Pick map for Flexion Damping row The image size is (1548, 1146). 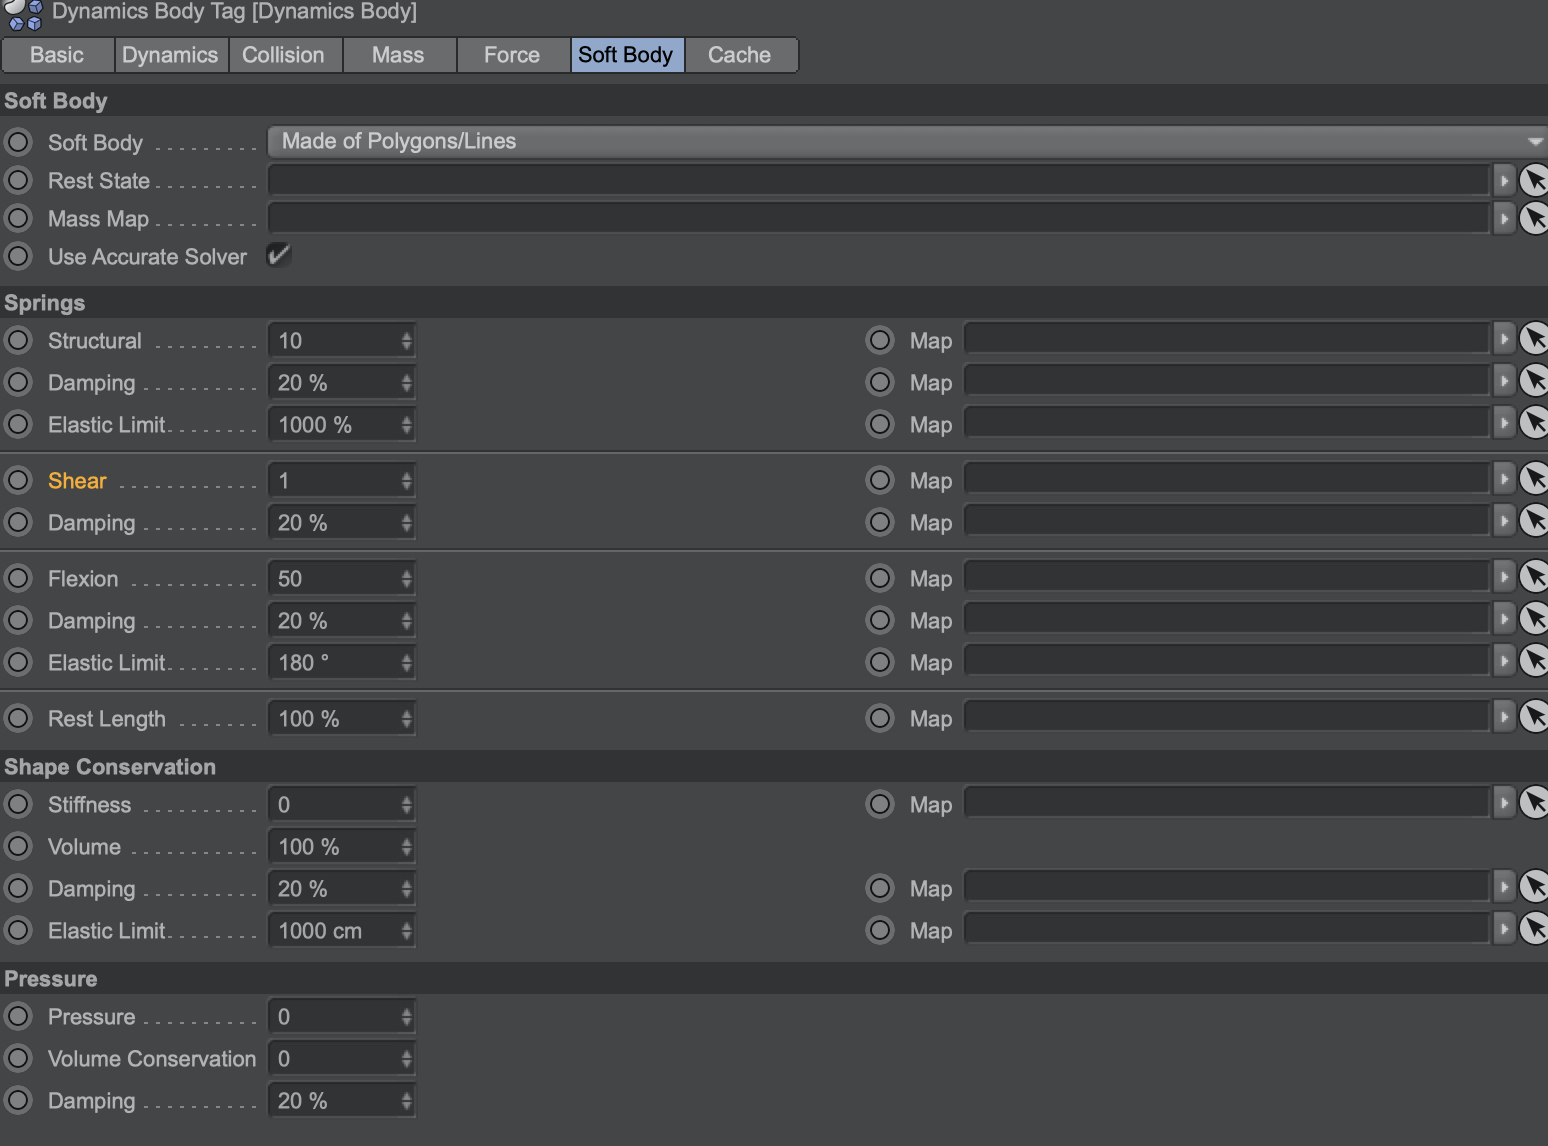point(1534,620)
